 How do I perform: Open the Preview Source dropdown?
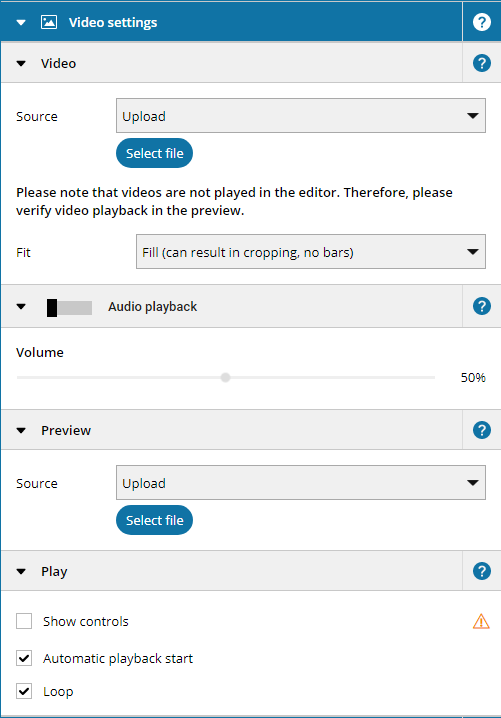tap(301, 483)
